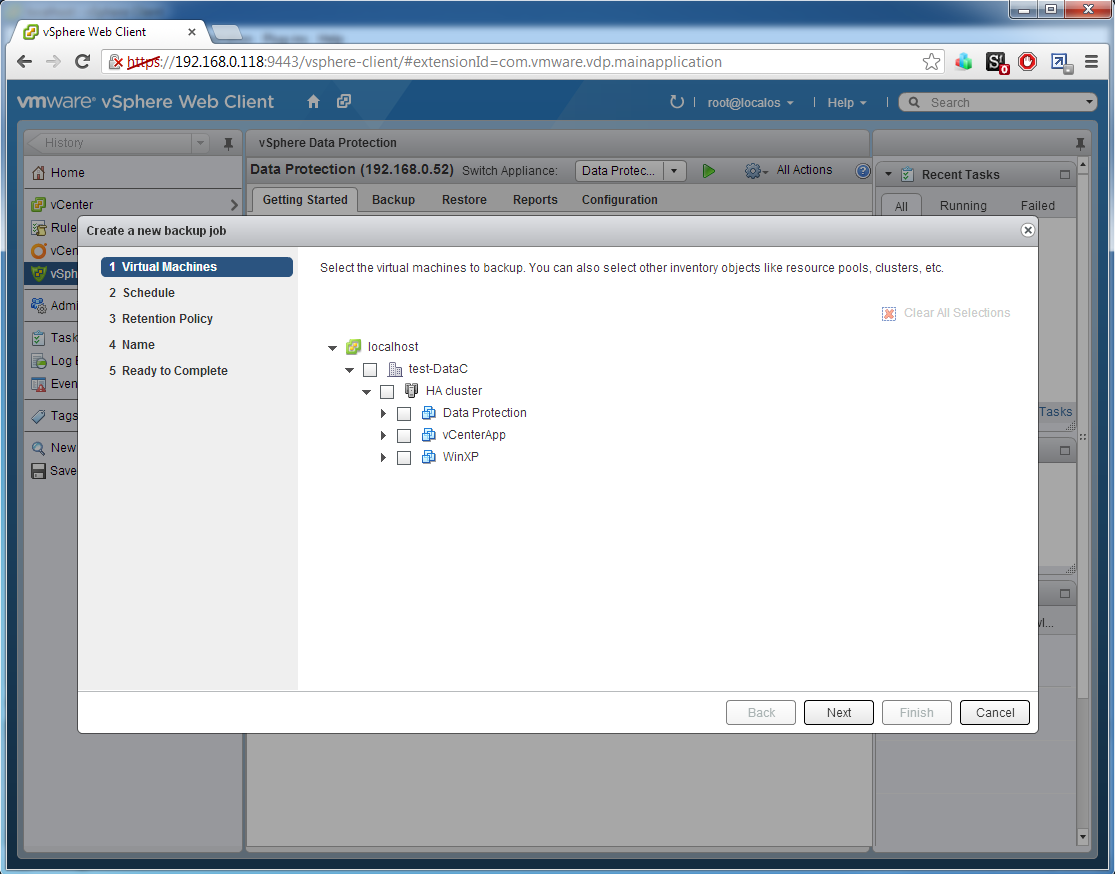Click the Home house icon in navigator
Image resolution: width=1115 pixels, height=874 pixels.
coord(38,173)
